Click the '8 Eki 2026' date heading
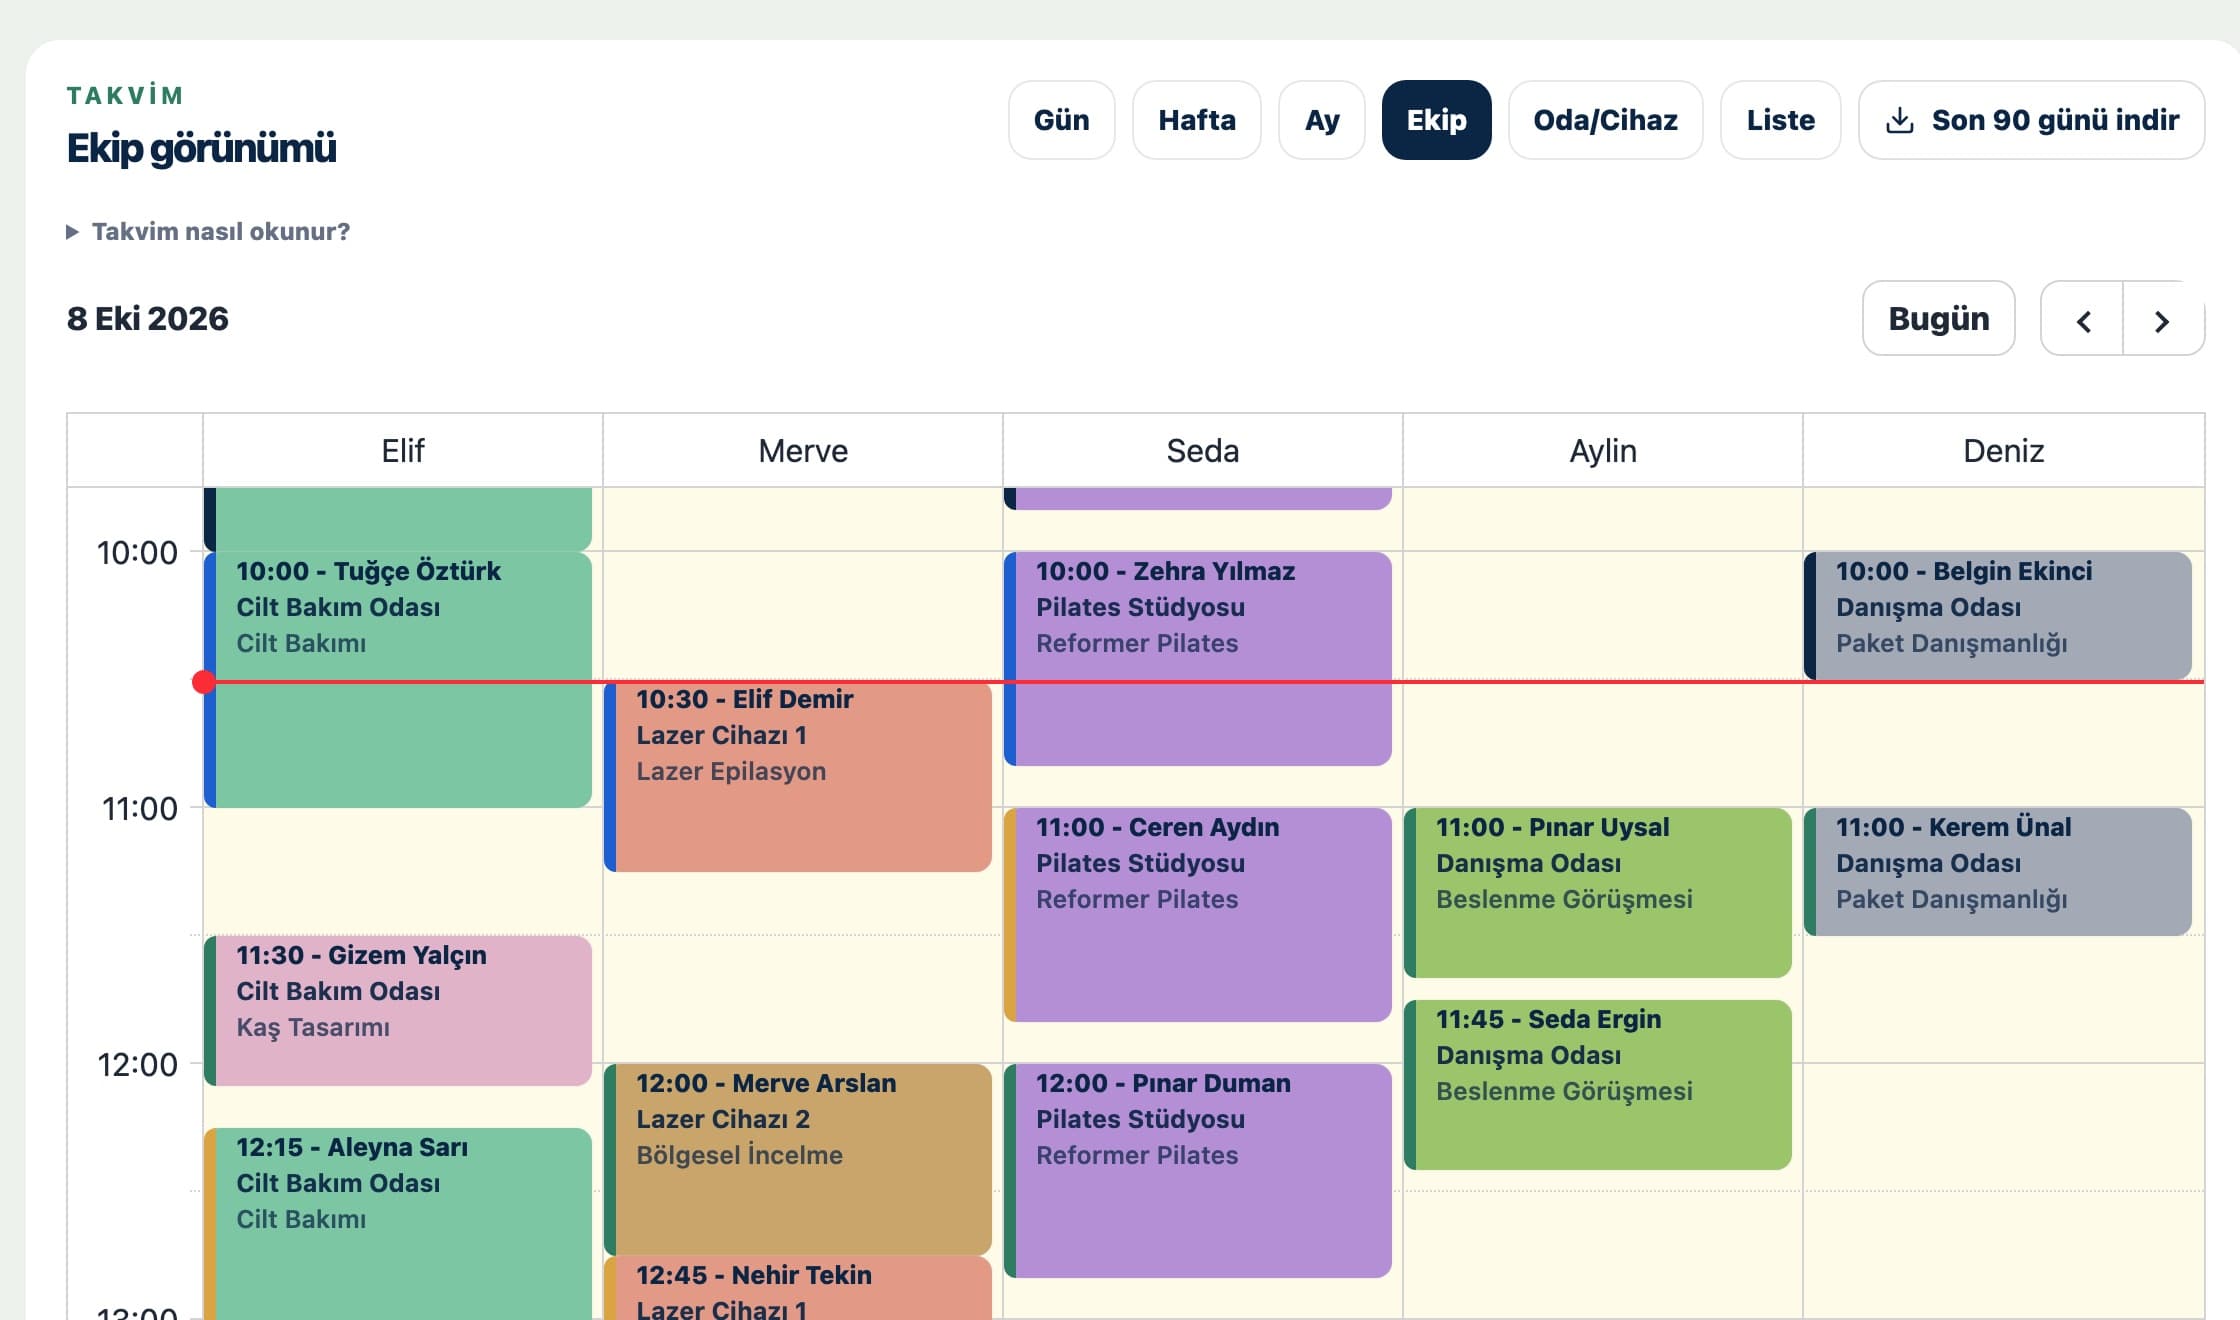This screenshot has height=1320, width=2240. 148,319
